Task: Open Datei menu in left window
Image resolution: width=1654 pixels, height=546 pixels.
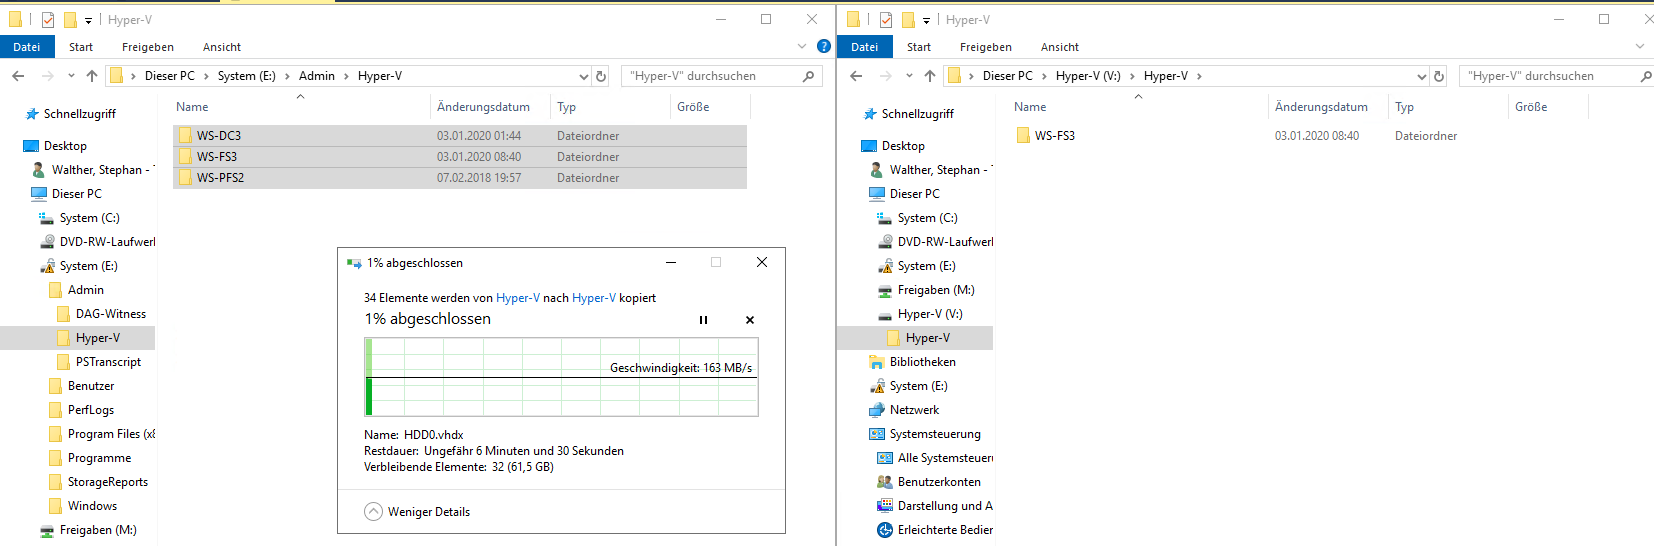Action: (x=27, y=47)
